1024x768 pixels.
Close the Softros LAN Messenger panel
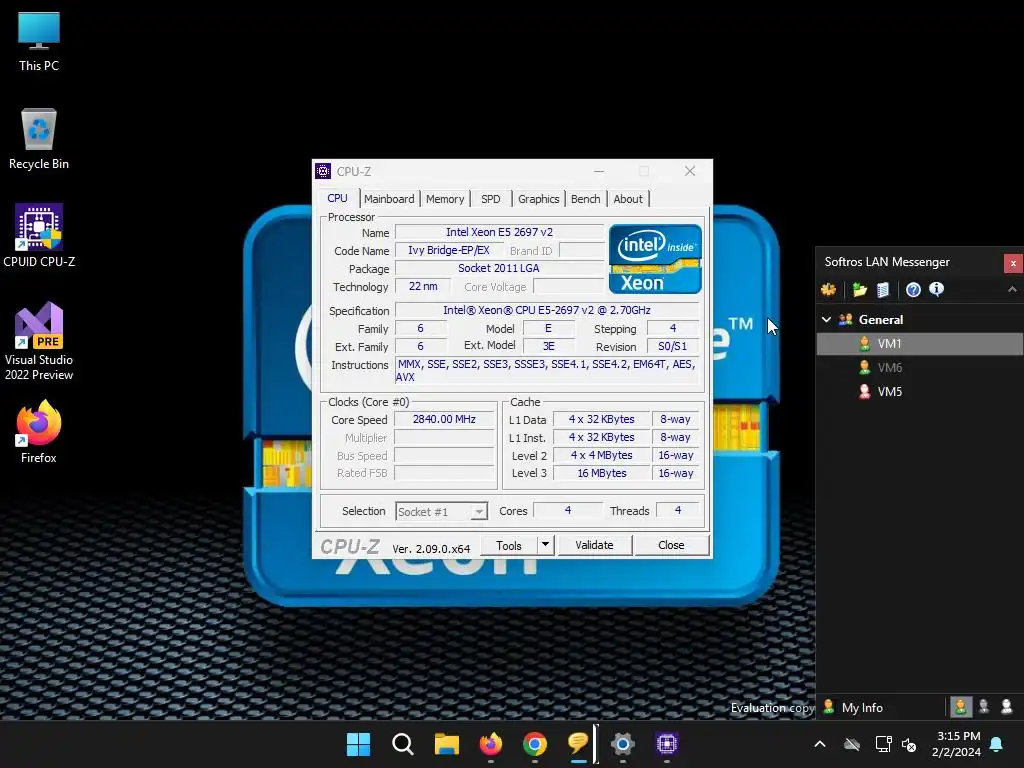tap(1013, 263)
